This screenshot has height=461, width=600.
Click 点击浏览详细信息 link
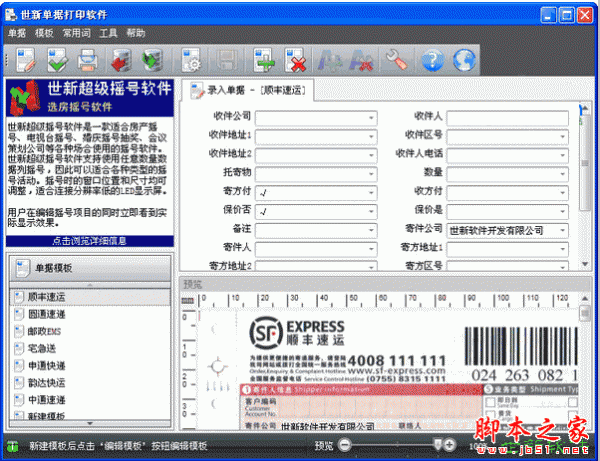click(90, 241)
